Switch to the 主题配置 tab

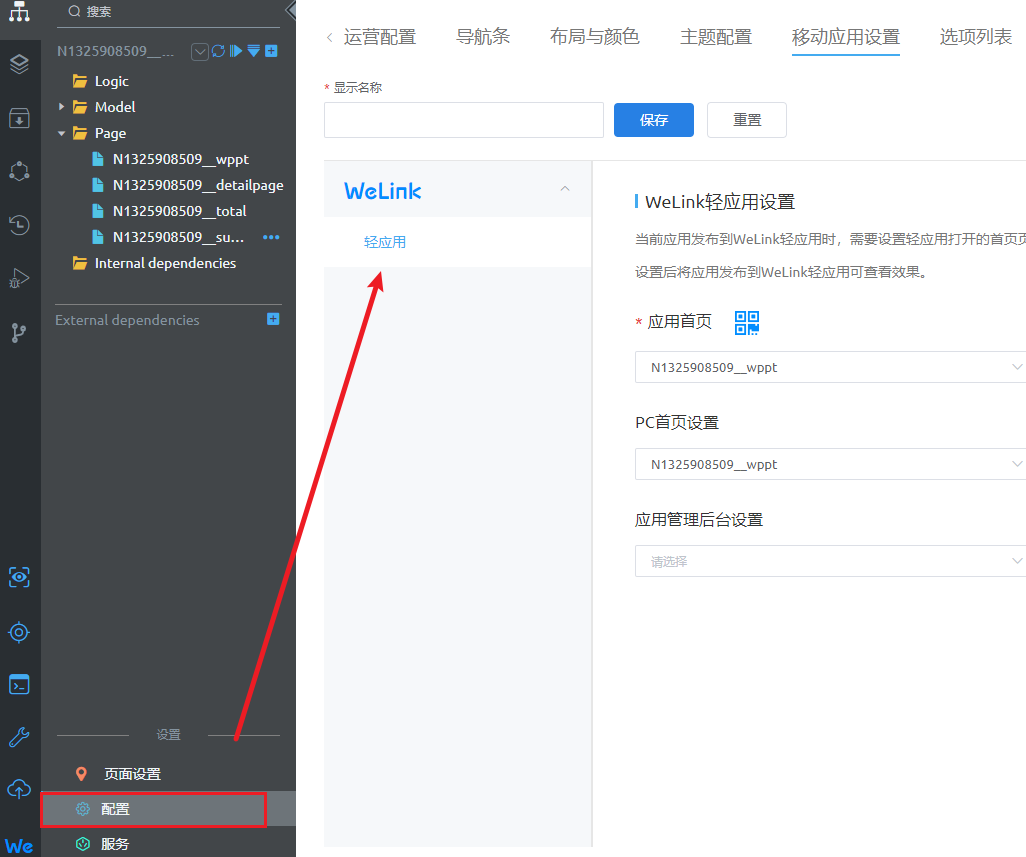715,34
